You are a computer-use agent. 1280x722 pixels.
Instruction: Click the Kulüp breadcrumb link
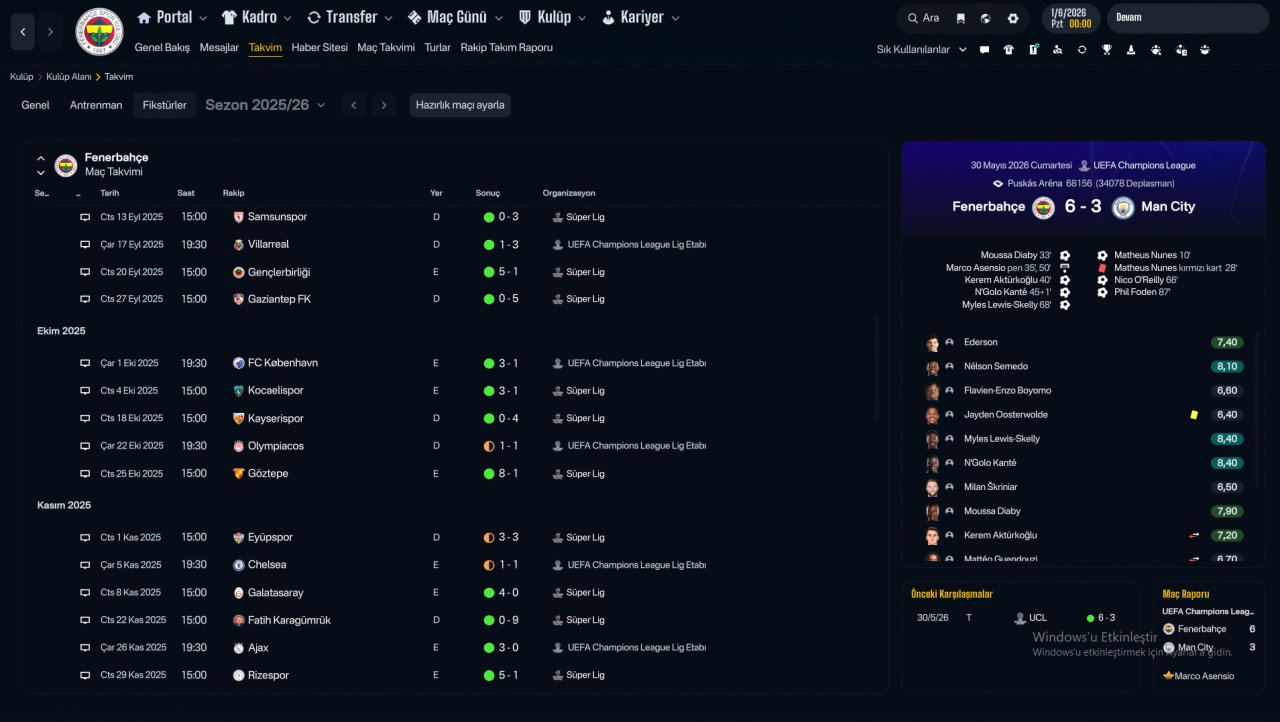click(22, 77)
